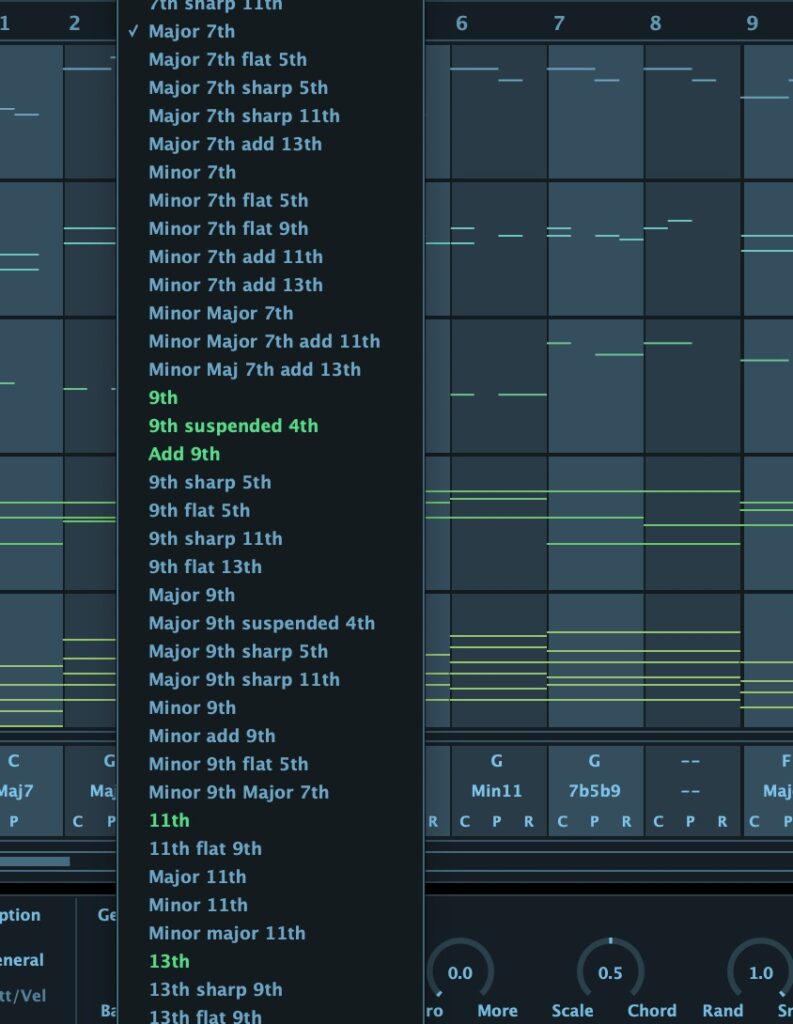Toggle the C button under G Min11
793x1024 pixels.
(465, 822)
